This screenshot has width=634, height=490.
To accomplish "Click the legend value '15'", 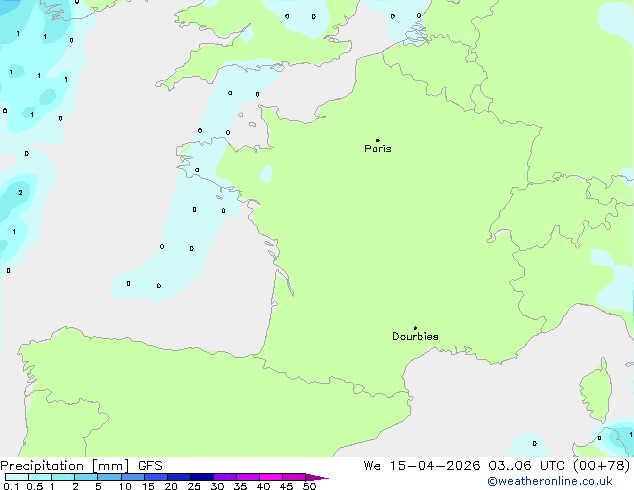I will point(148,486).
